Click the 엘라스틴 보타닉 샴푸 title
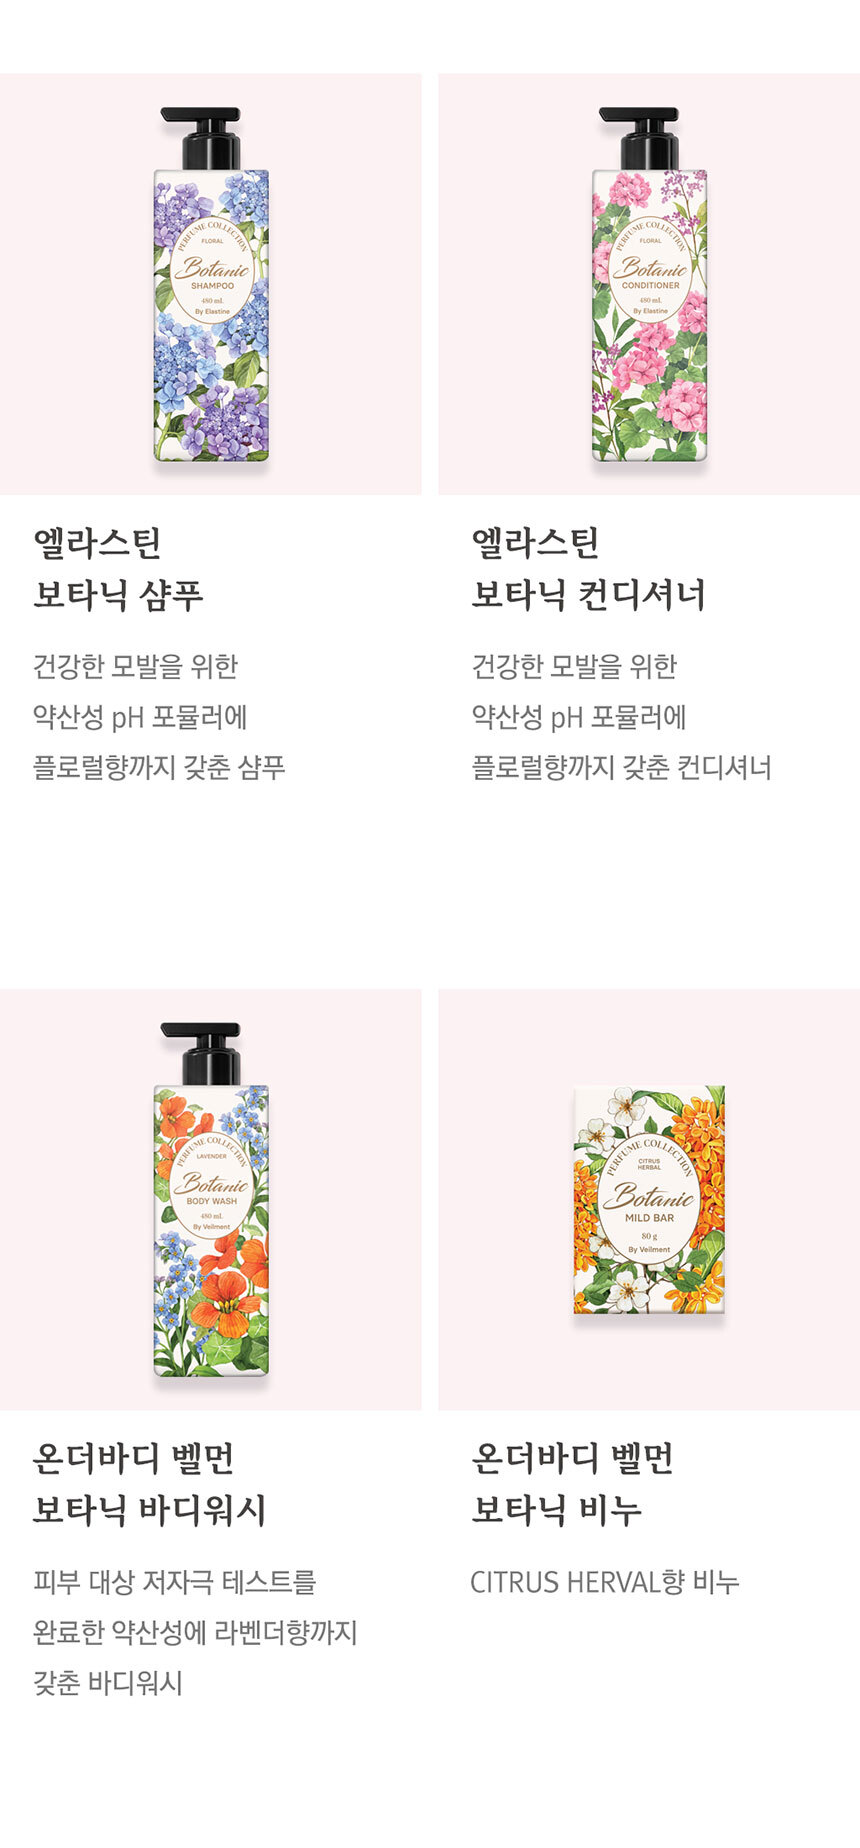The image size is (860, 1848). coord(118,569)
